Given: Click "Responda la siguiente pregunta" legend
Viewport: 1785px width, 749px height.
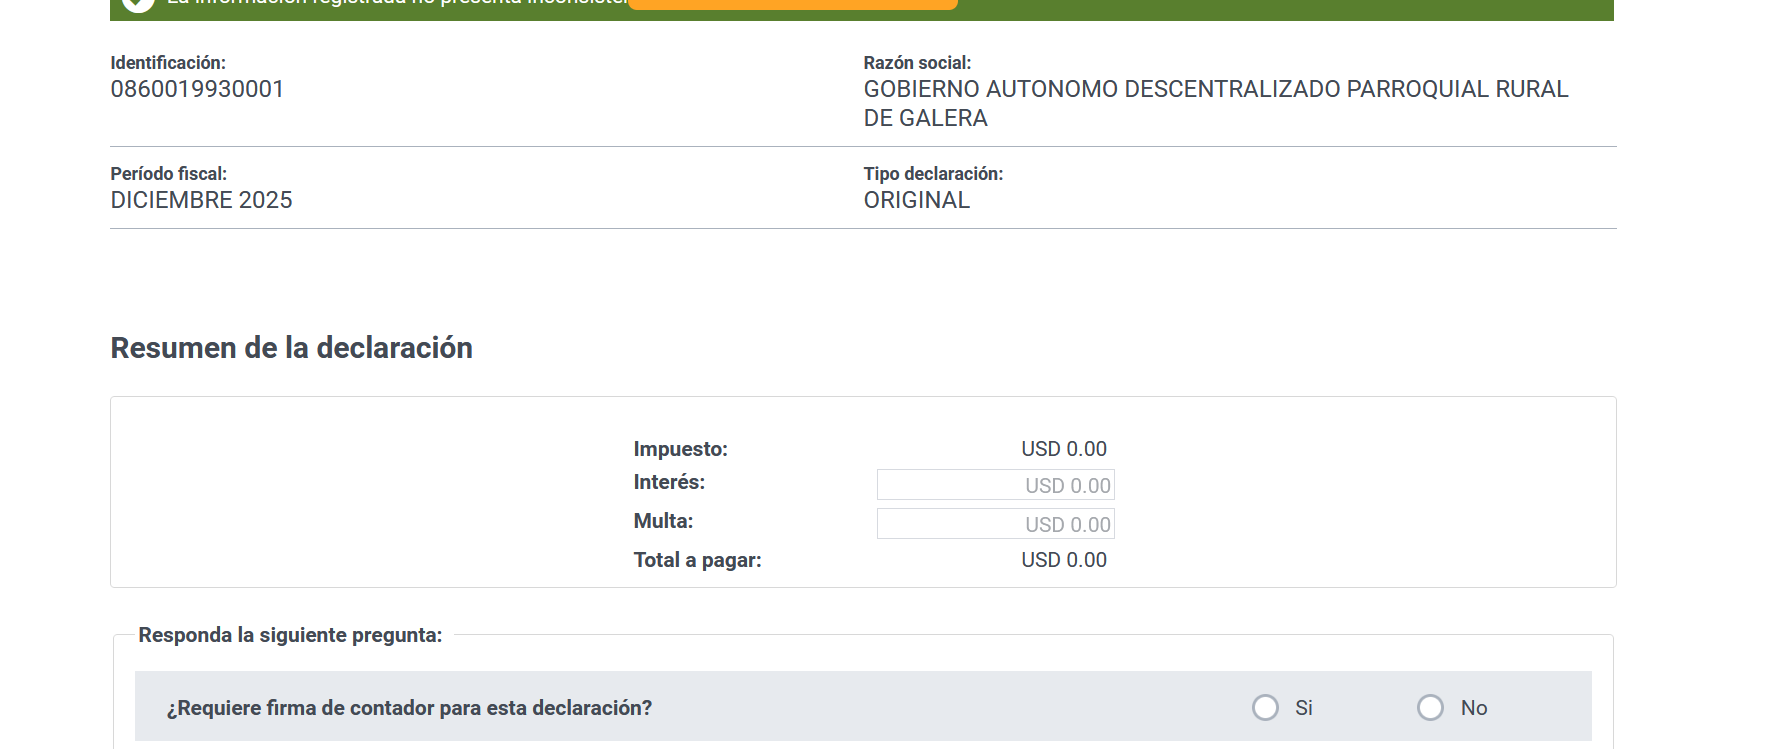Looking at the screenshot, I should (x=290, y=635).
